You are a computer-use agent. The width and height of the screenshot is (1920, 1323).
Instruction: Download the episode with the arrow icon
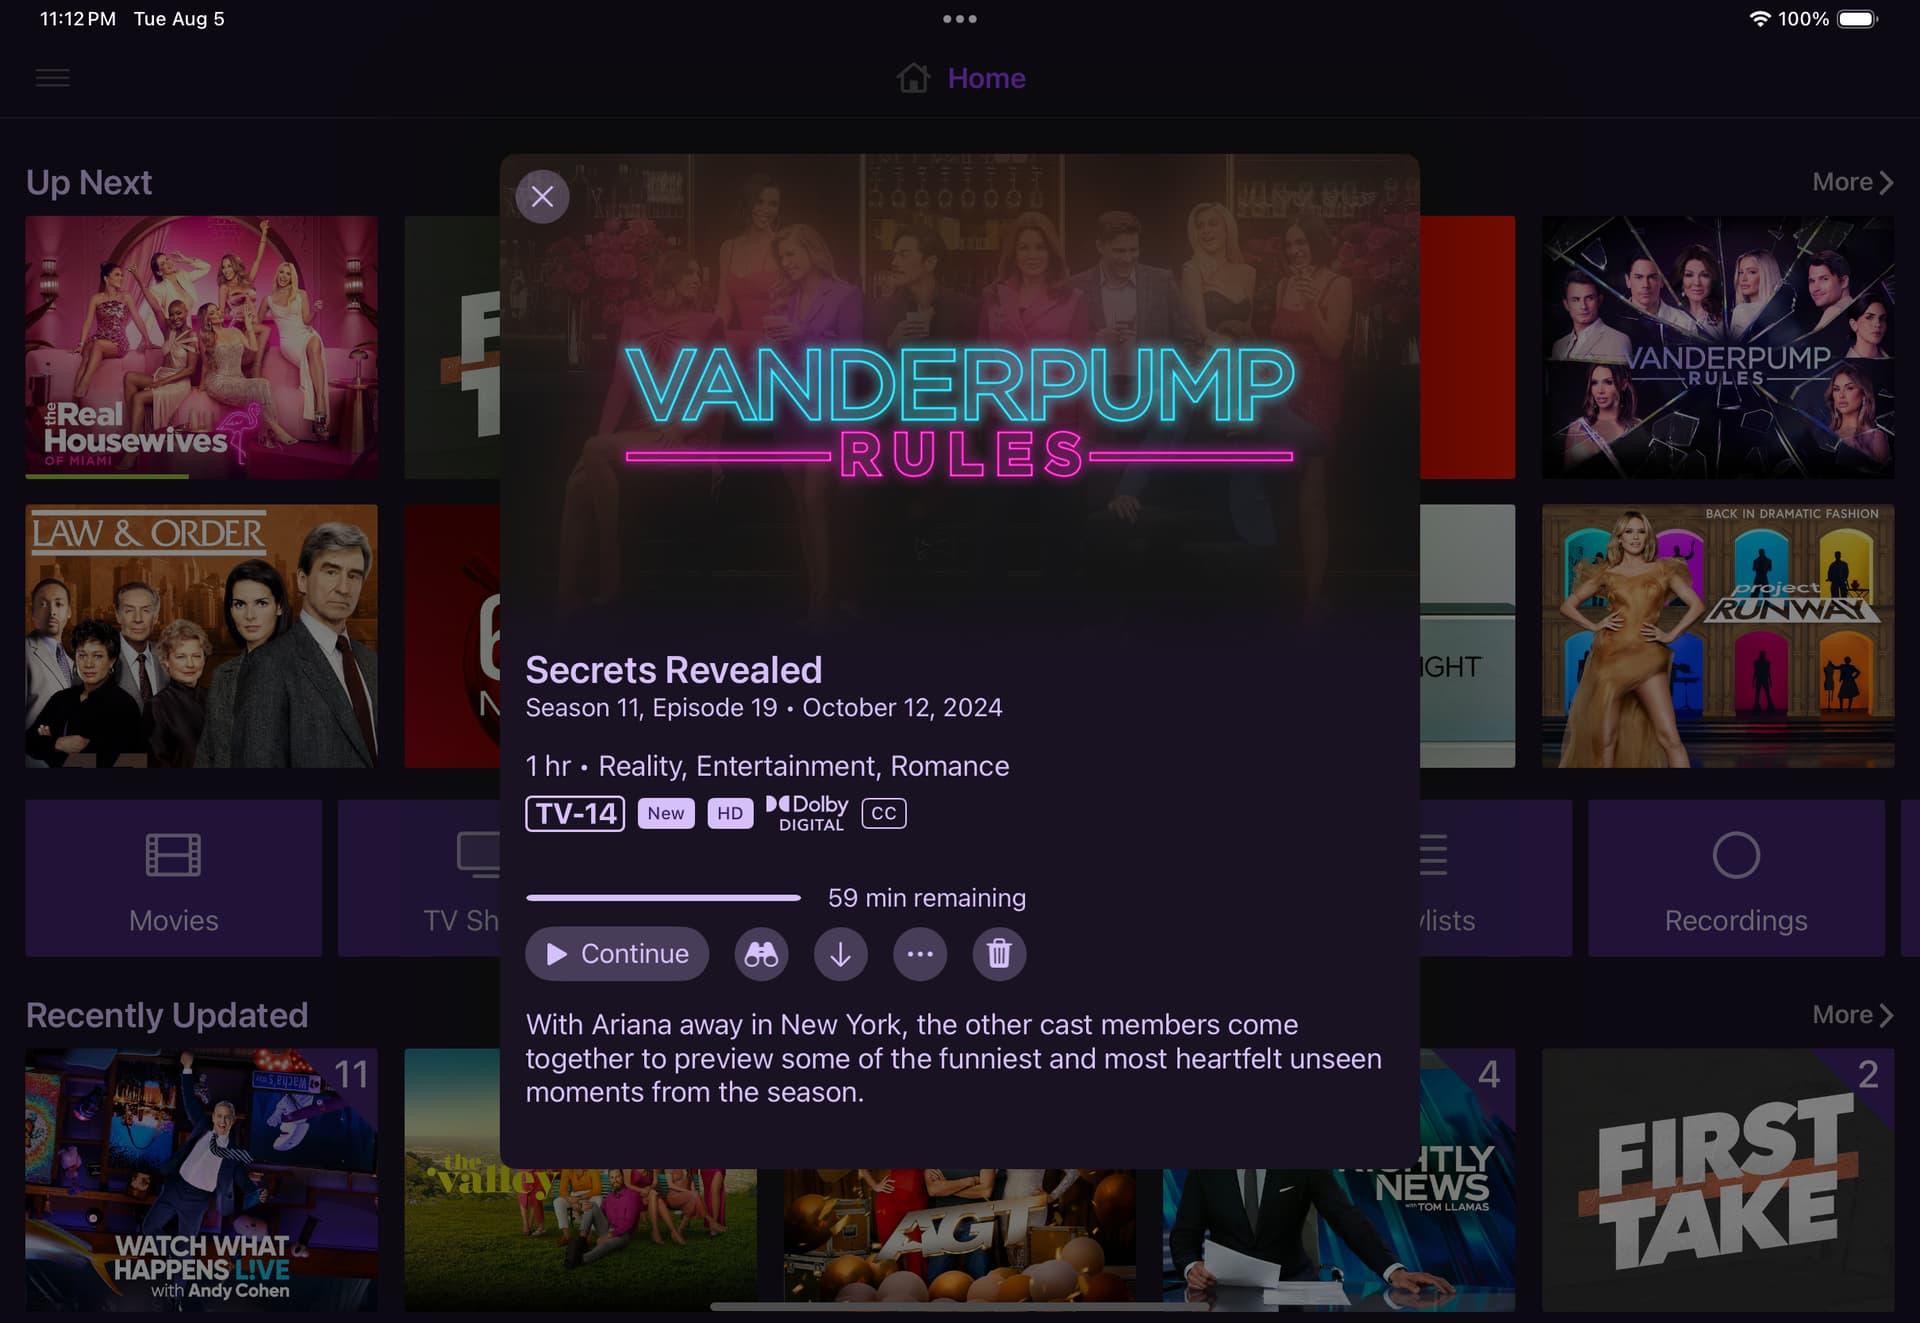[840, 954]
